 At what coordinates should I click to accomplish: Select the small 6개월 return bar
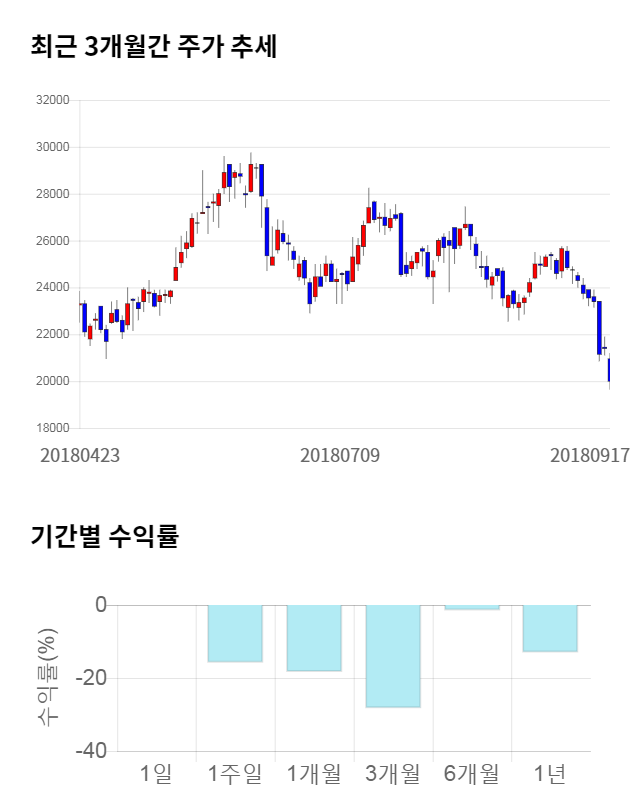[472, 607]
